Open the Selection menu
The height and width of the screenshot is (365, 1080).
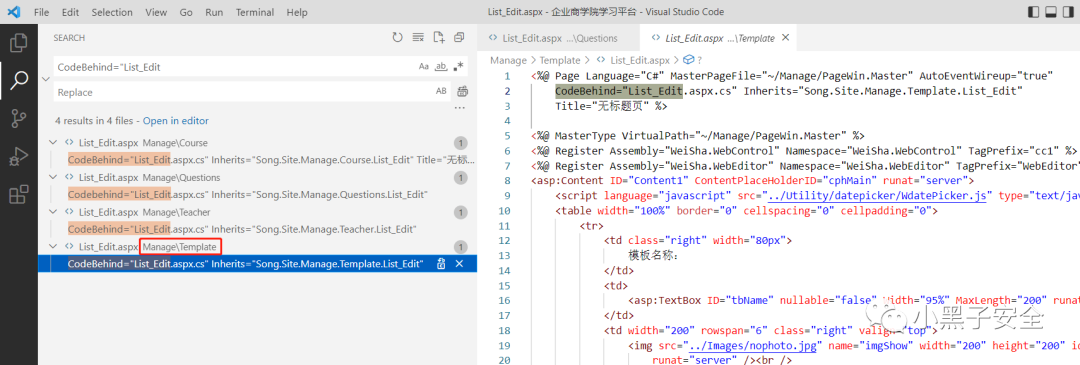point(112,12)
